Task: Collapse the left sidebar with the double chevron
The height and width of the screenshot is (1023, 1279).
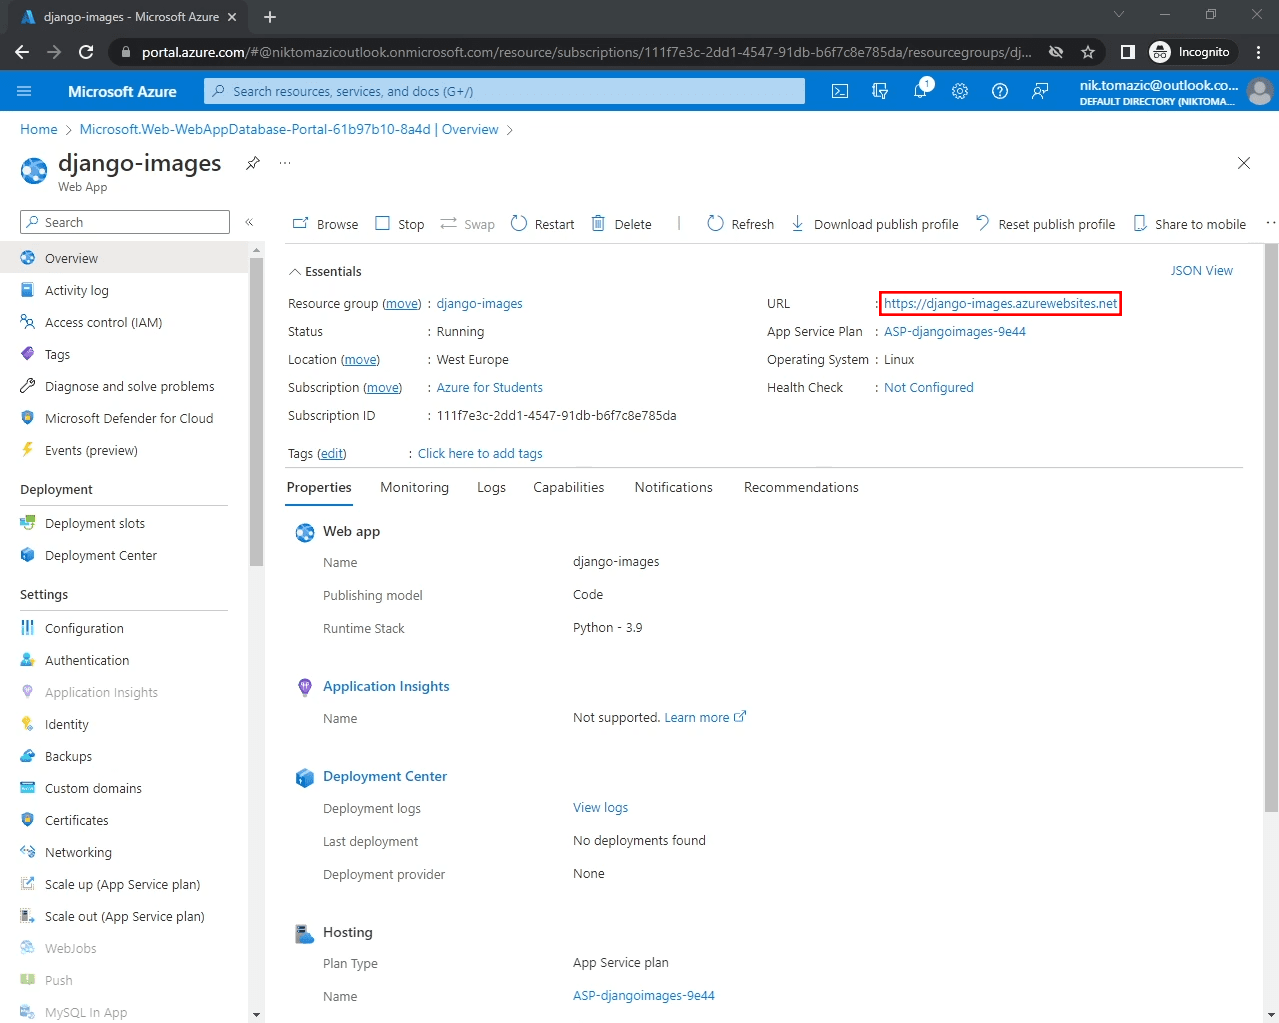Action: (x=250, y=222)
